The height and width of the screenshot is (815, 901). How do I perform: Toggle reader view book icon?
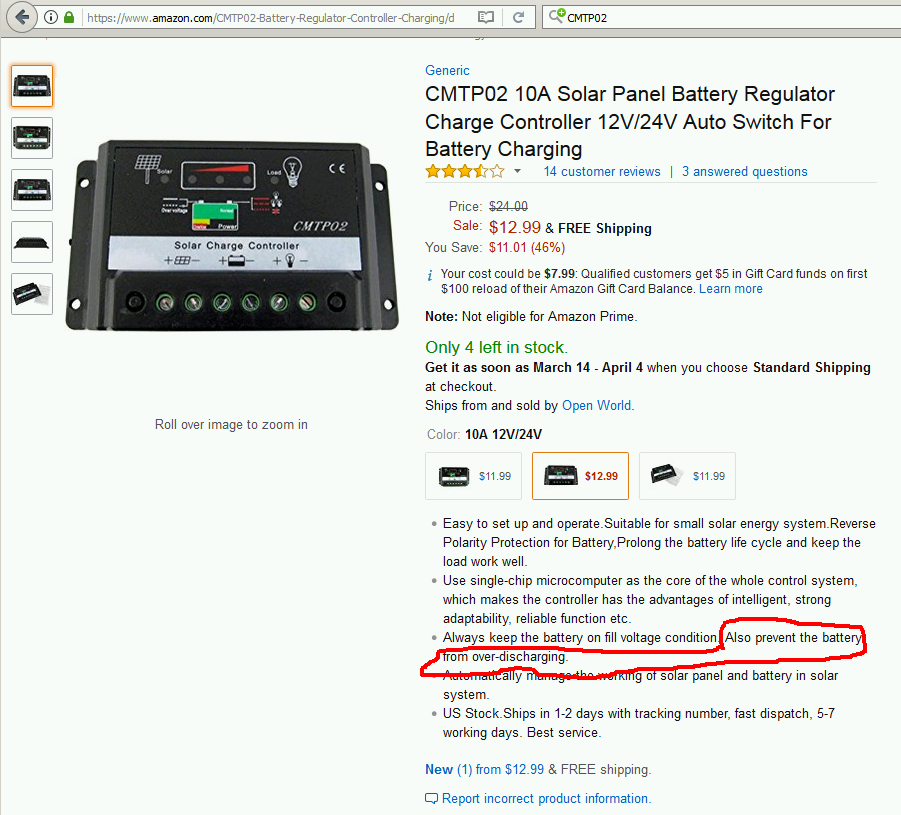pos(486,18)
